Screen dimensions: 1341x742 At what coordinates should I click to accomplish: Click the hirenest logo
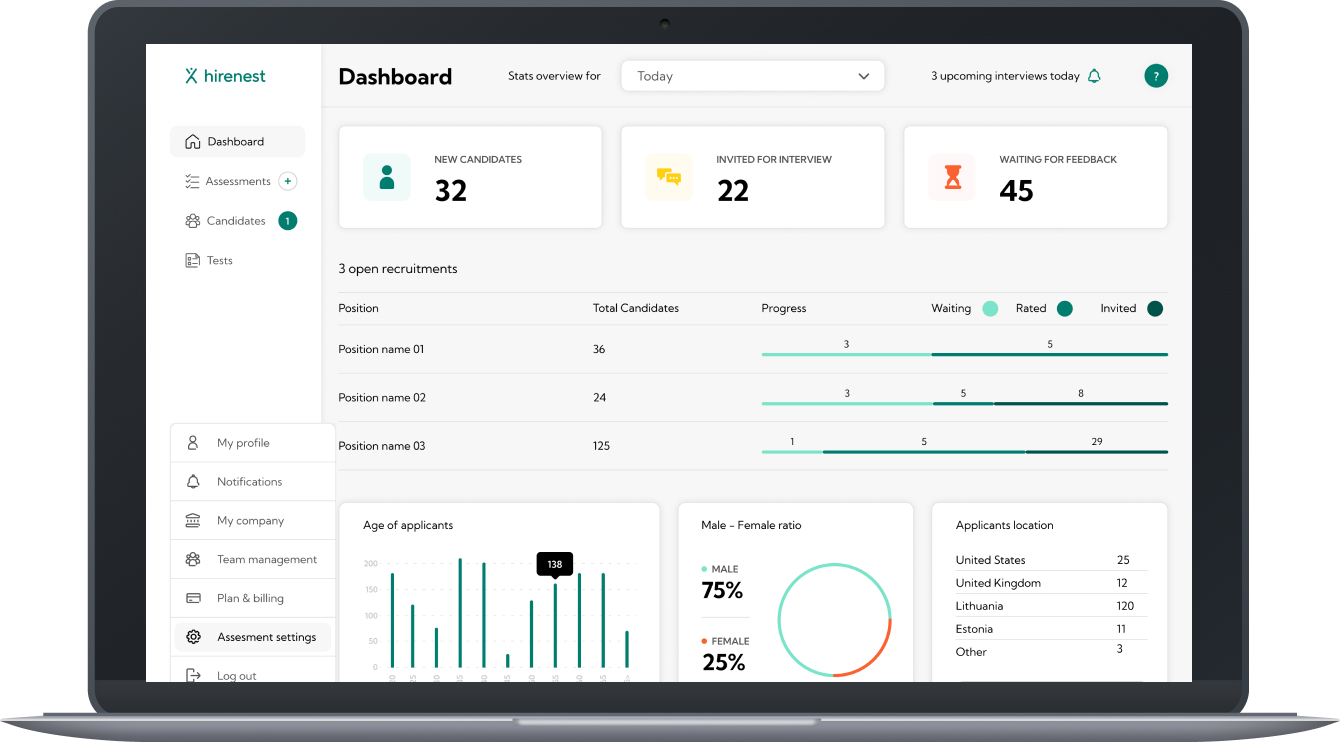[x=225, y=76]
